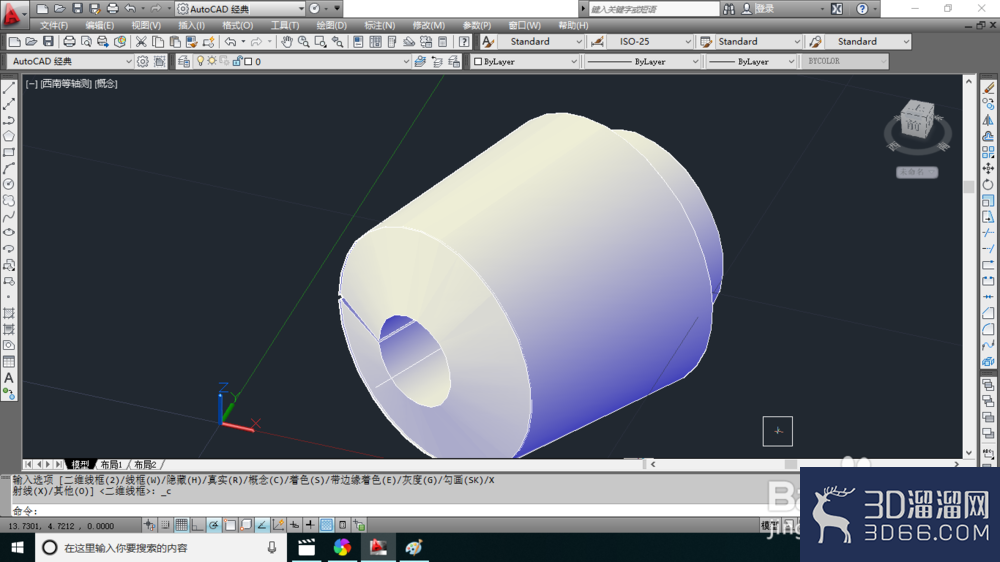Viewport: 1000px width, 562px height.
Task: Toggle Polar tracking in status bar
Action: point(214,525)
